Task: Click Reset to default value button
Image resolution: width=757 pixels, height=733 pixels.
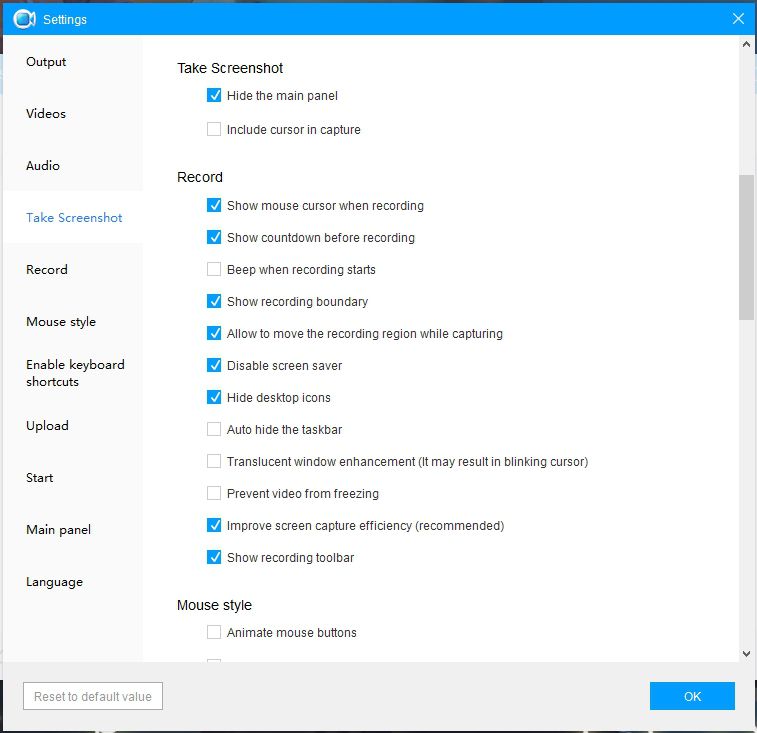Action: 93,696
